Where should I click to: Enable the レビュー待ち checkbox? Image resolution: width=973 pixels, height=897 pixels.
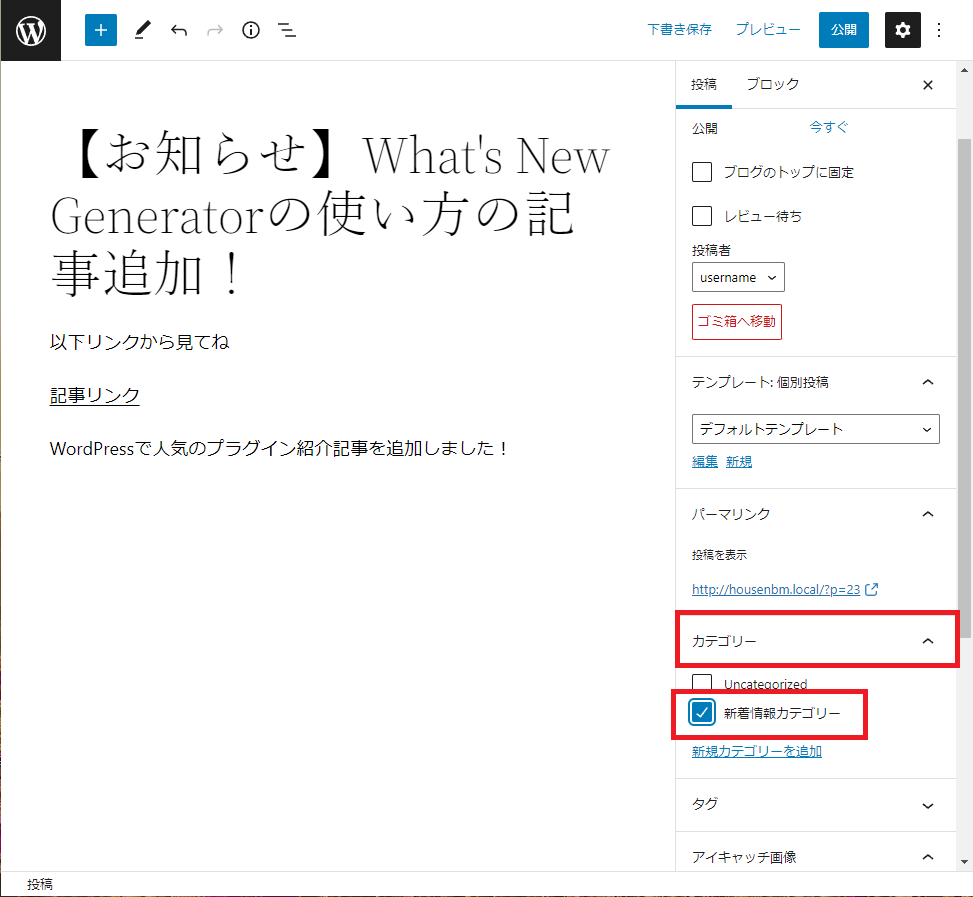pos(702,216)
